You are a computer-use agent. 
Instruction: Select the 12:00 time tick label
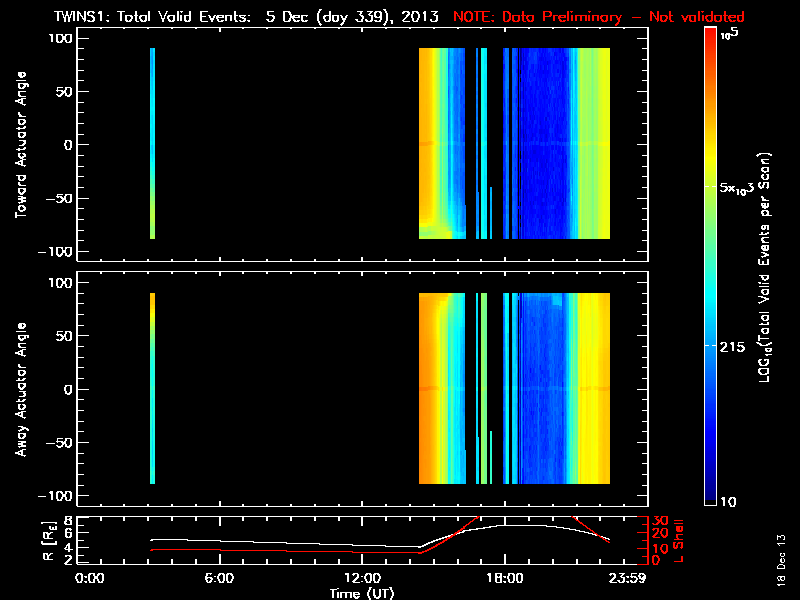[362, 578]
